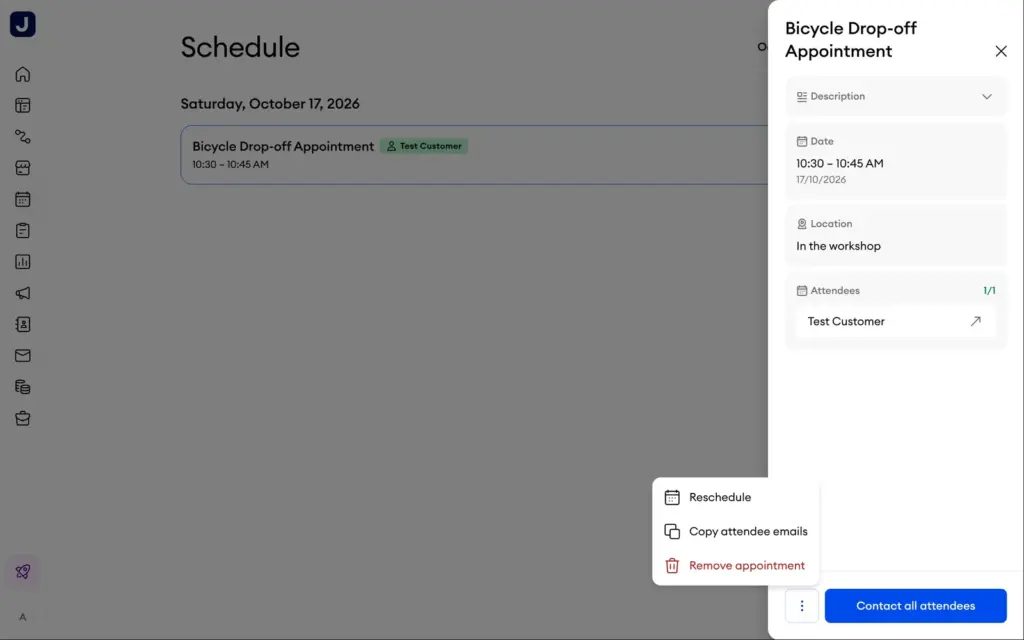This screenshot has height=640, width=1024.
Task: Click Contact all attendees button
Action: click(x=915, y=606)
